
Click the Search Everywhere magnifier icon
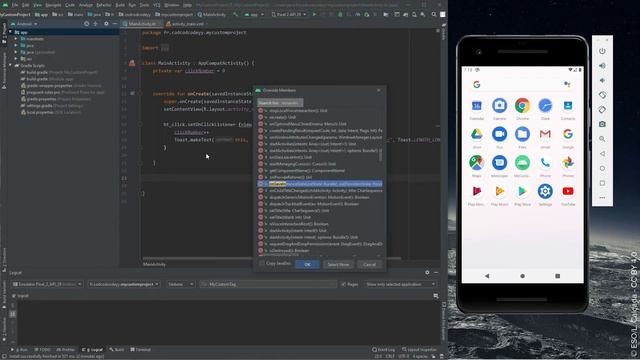pyautogui.click(x=433, y=14)
